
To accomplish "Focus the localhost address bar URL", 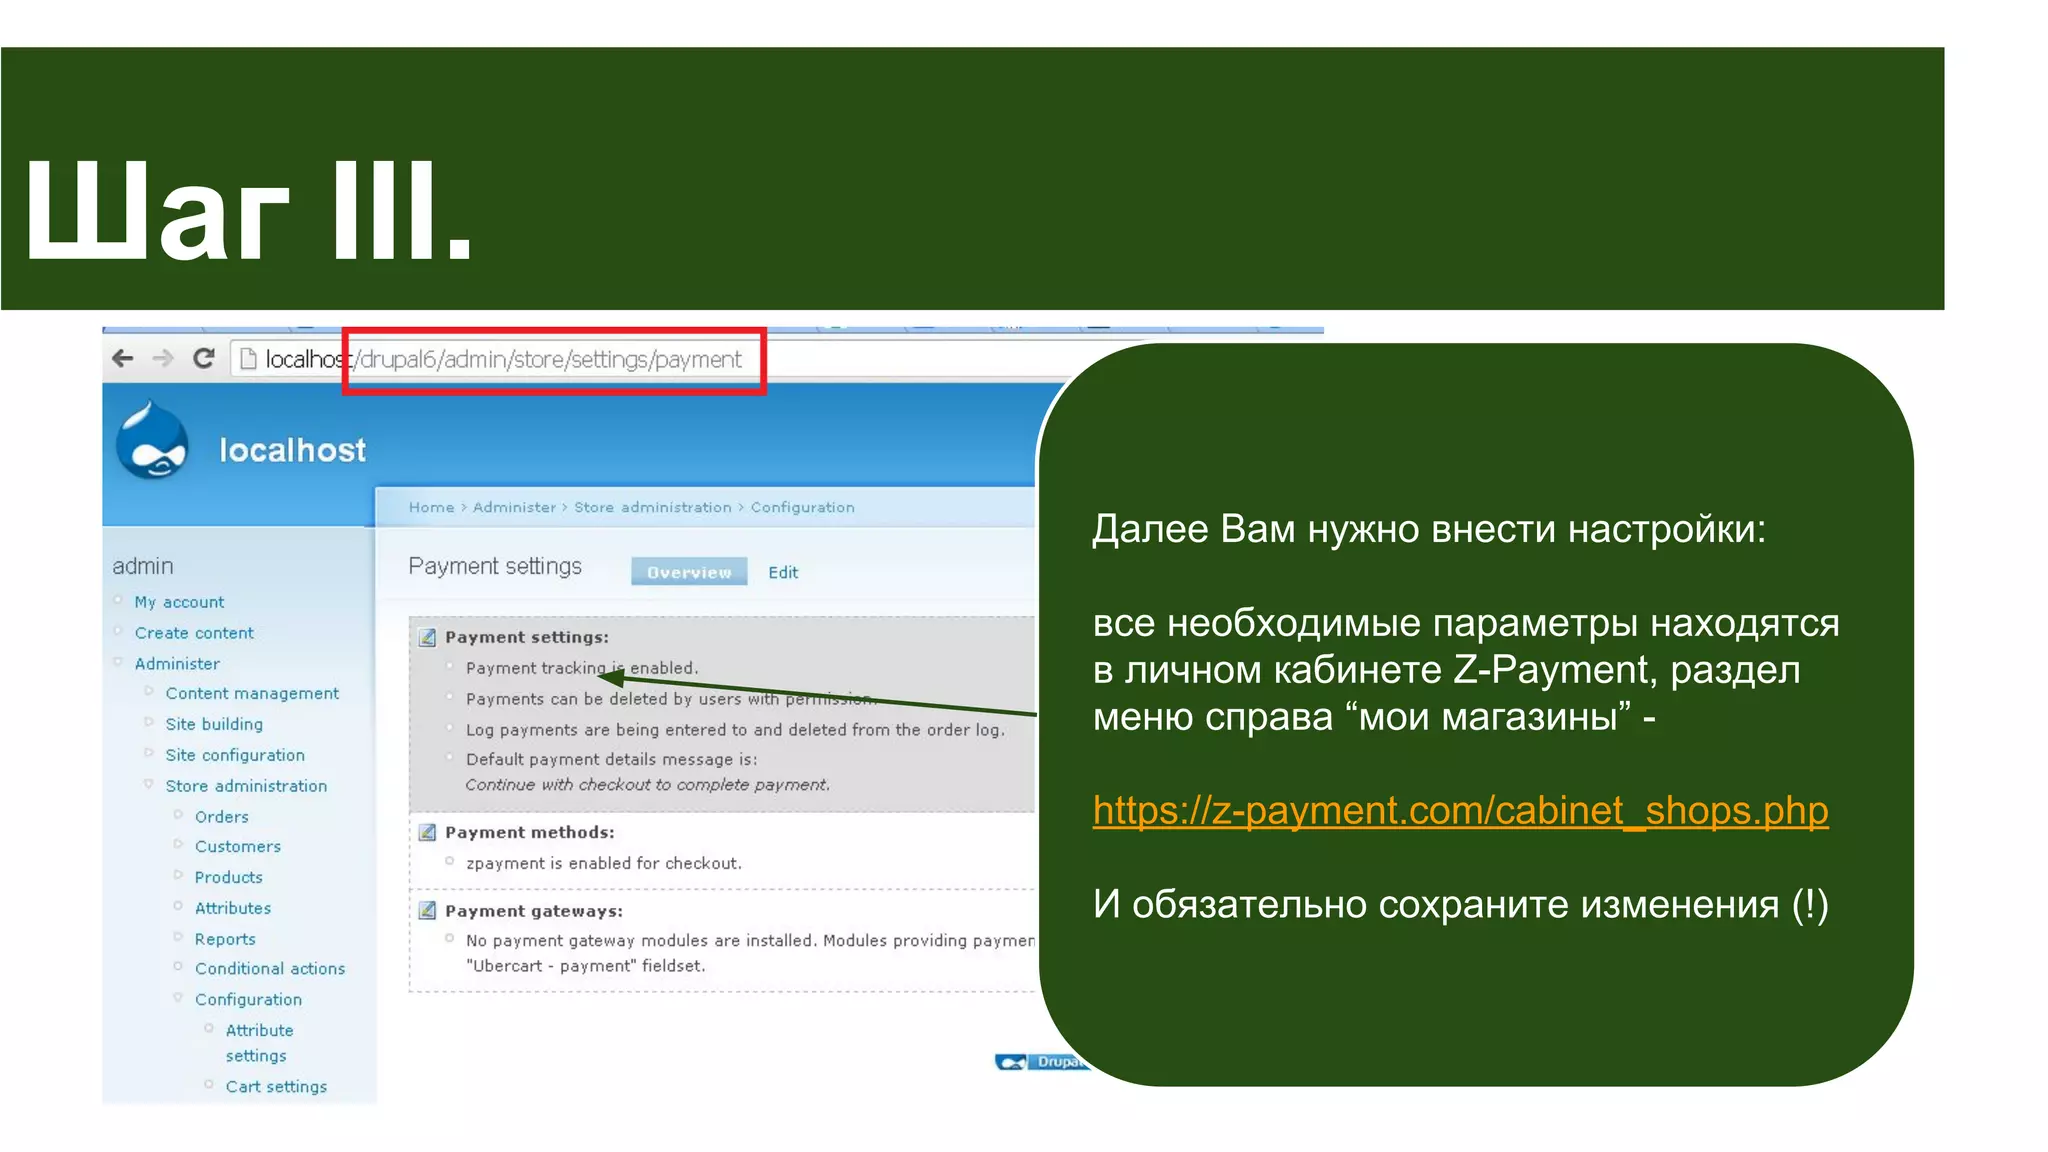I will (503, 359).
